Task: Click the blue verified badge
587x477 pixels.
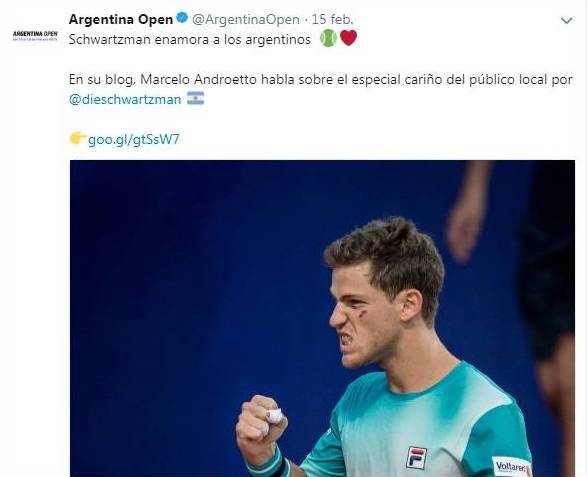Action: (182, 18)
